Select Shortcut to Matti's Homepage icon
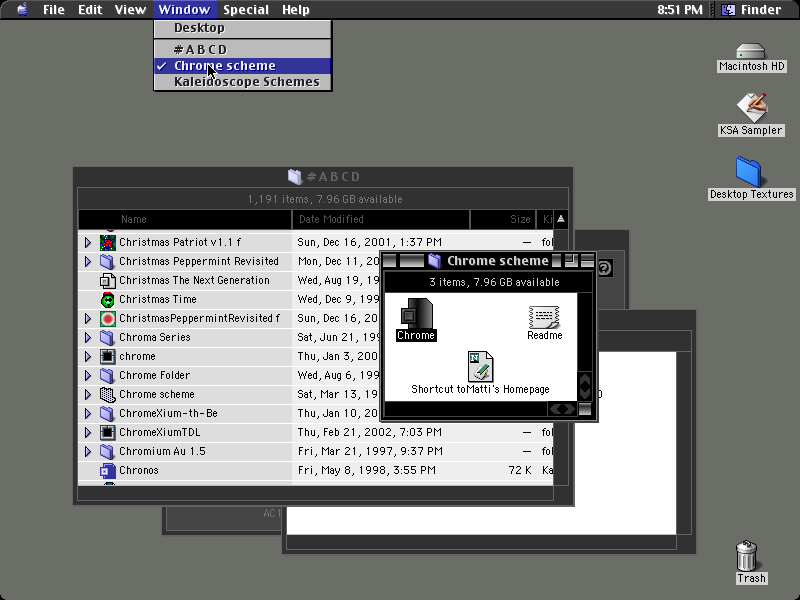The width and height of the screenshot is (800, 600). click(x=480, y=366)
